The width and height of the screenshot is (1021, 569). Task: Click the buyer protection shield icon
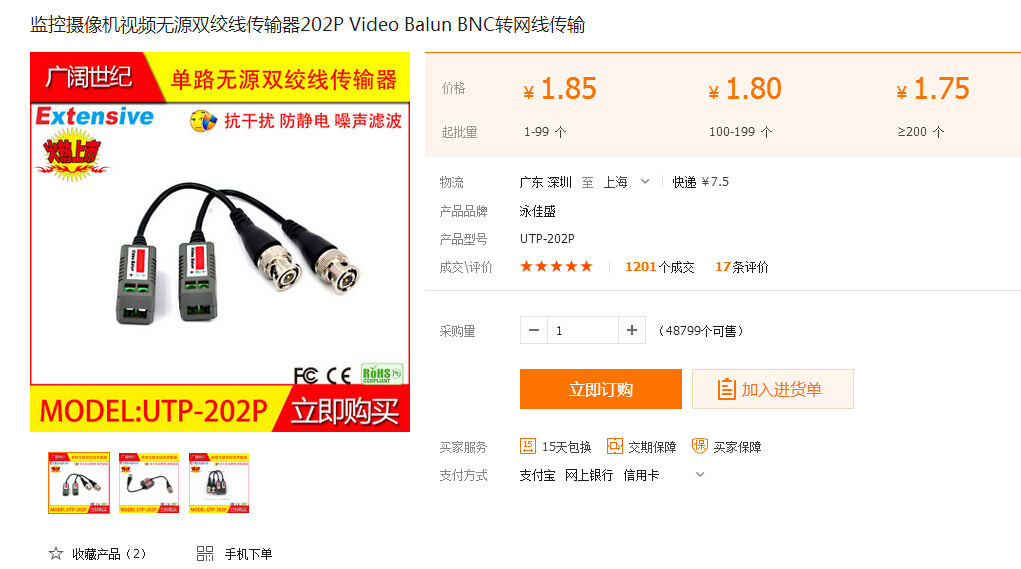pos(699,446)
